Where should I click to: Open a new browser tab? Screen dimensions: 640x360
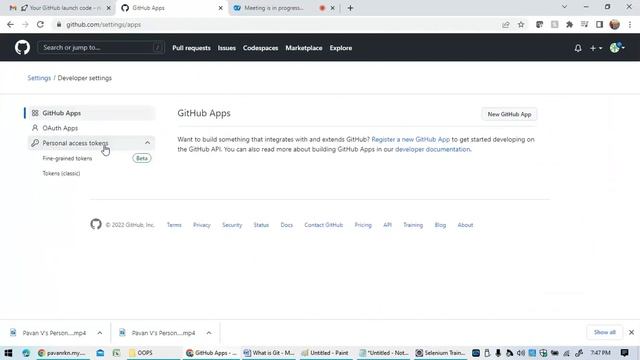tap(350, 8)
